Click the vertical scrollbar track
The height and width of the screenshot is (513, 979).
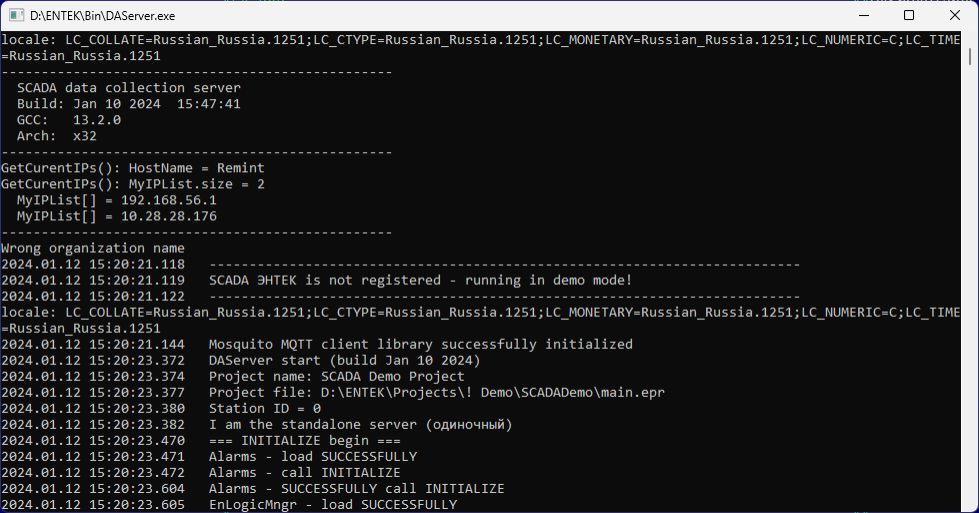[969, 300]
